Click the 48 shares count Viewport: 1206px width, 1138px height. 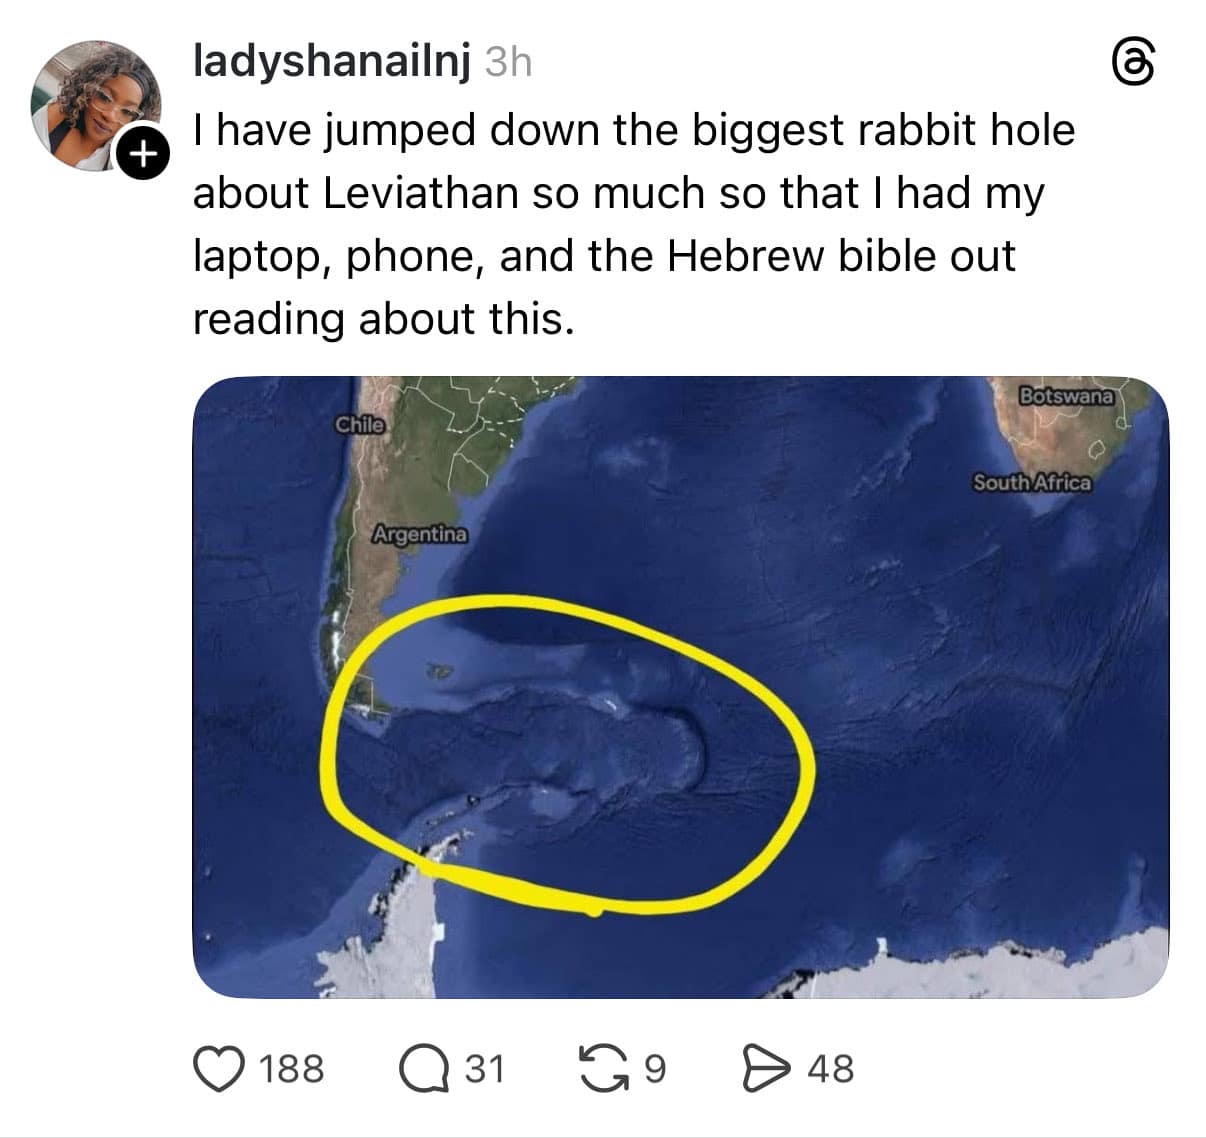pos(828,1068)
